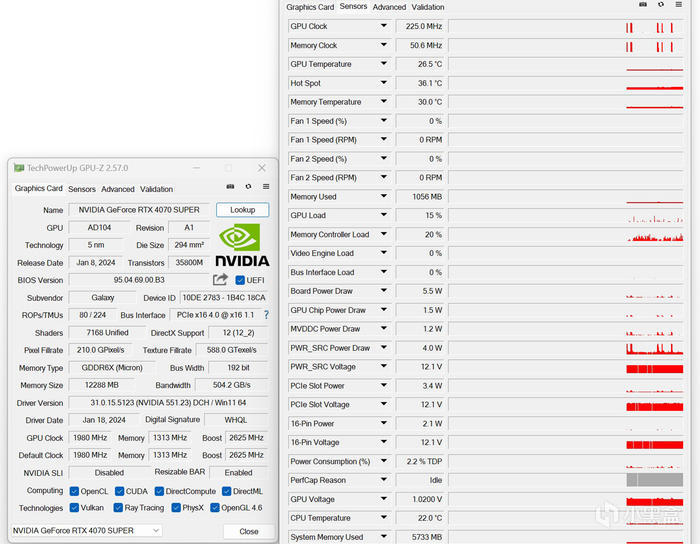Open the GPU Voltage sensor dropdown
700x544 pixels.
pyautogui.click(x=383, y=499)
